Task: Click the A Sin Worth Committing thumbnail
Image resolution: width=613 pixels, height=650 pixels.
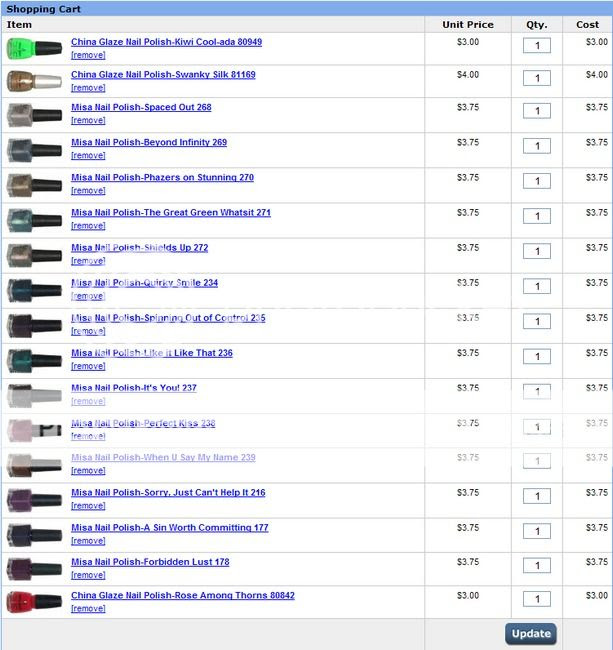Action: 34,535
